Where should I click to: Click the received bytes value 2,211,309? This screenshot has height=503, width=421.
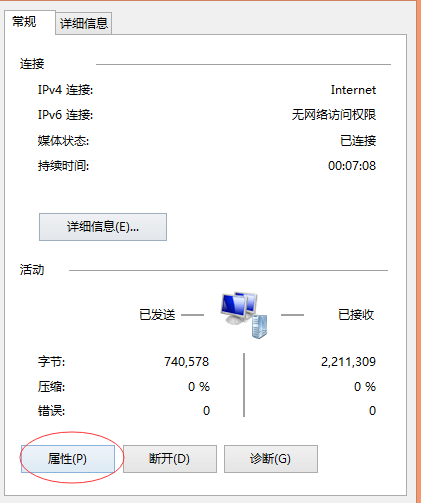348,362
